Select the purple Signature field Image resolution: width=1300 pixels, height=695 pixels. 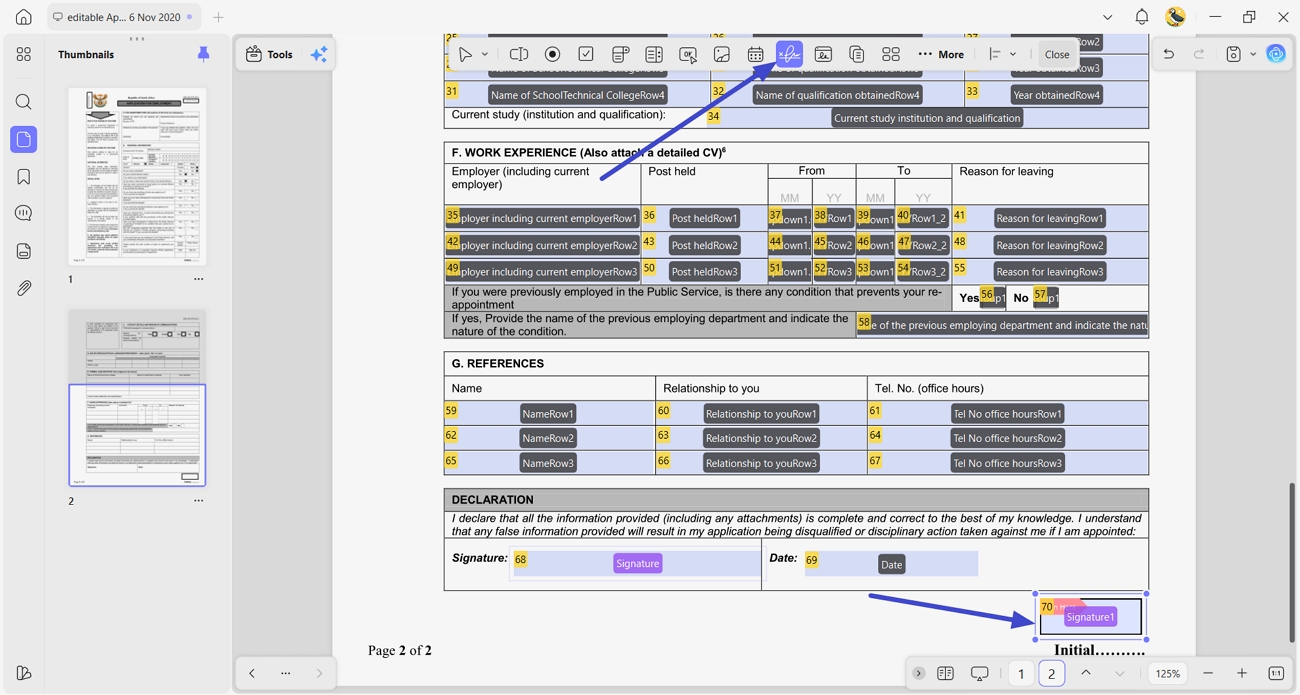click(x=637, y=564)
